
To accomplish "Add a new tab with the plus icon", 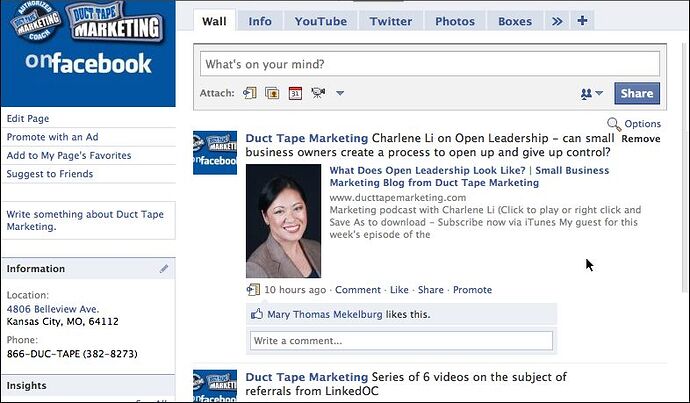I will pyautogui.click(x=582, y=21).
